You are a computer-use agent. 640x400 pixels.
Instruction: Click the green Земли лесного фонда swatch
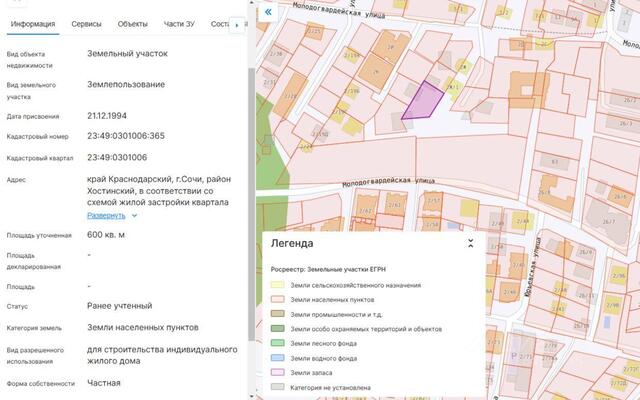(277, 343)
